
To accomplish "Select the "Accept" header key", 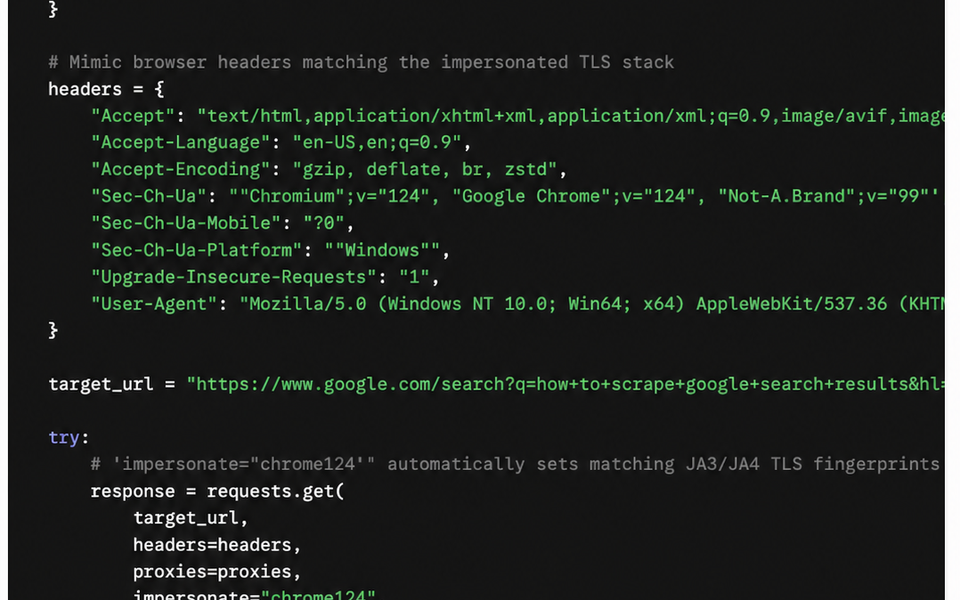I will [x=133, y=116].
